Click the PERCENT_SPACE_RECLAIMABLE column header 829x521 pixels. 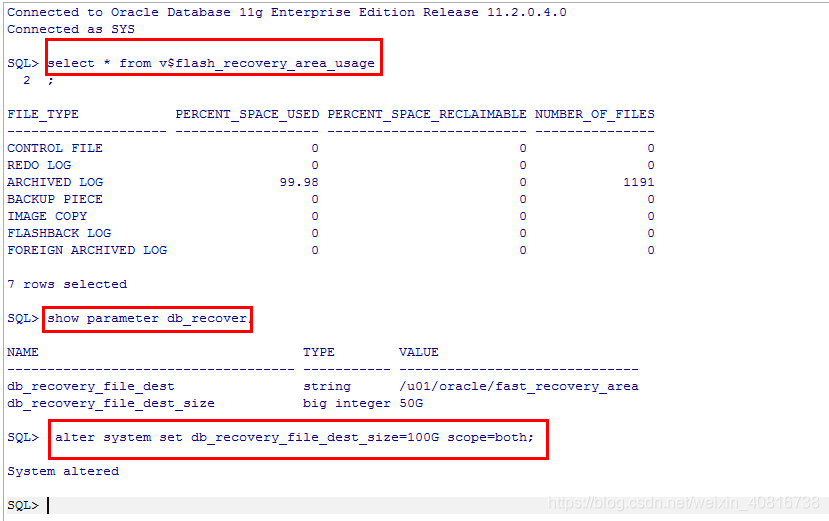(x=427, y=114)
